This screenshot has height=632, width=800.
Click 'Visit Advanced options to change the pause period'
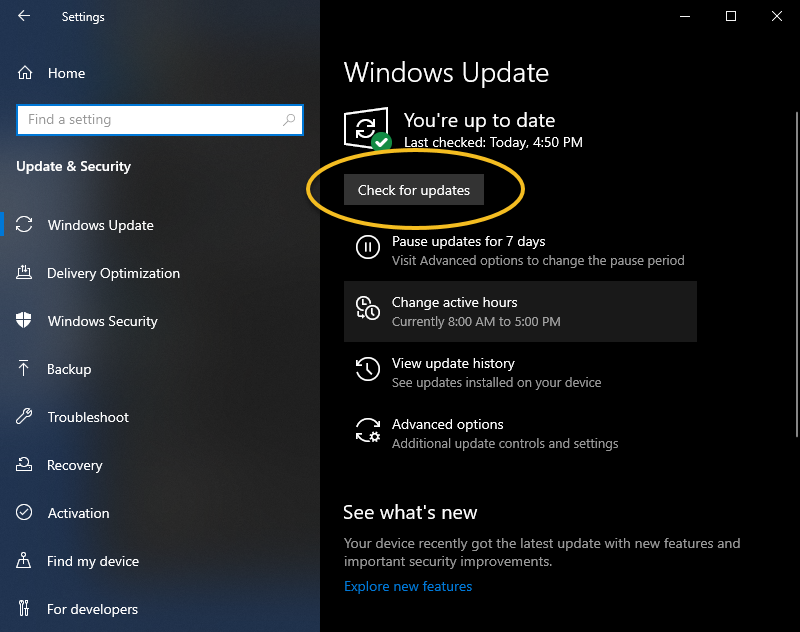(x=538, y=261)
